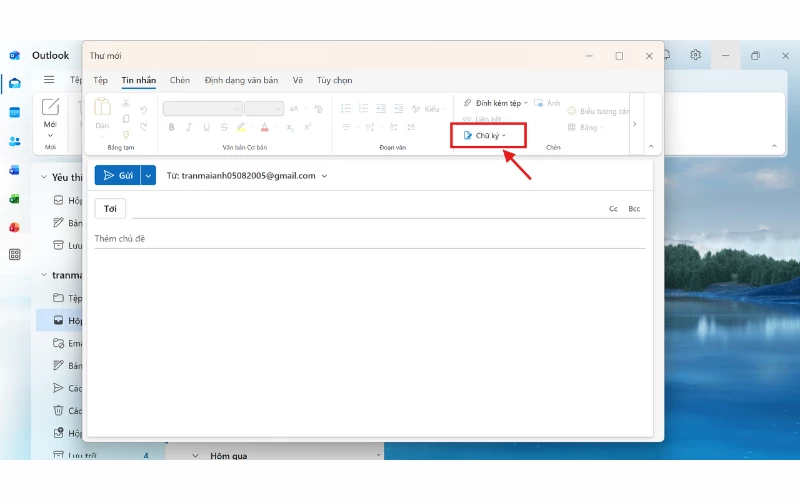Click the Tới recipients button

click(110, 208)
